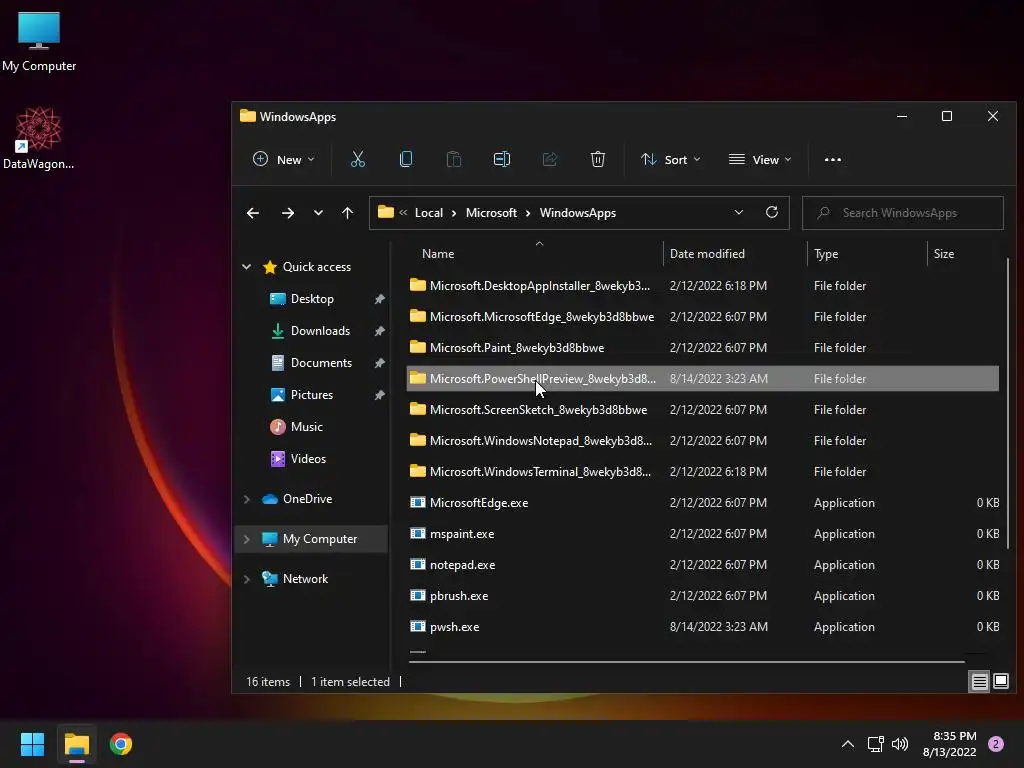Go up one folder level arrow
Screen dimensions: 1024x768
pos(347,213)
